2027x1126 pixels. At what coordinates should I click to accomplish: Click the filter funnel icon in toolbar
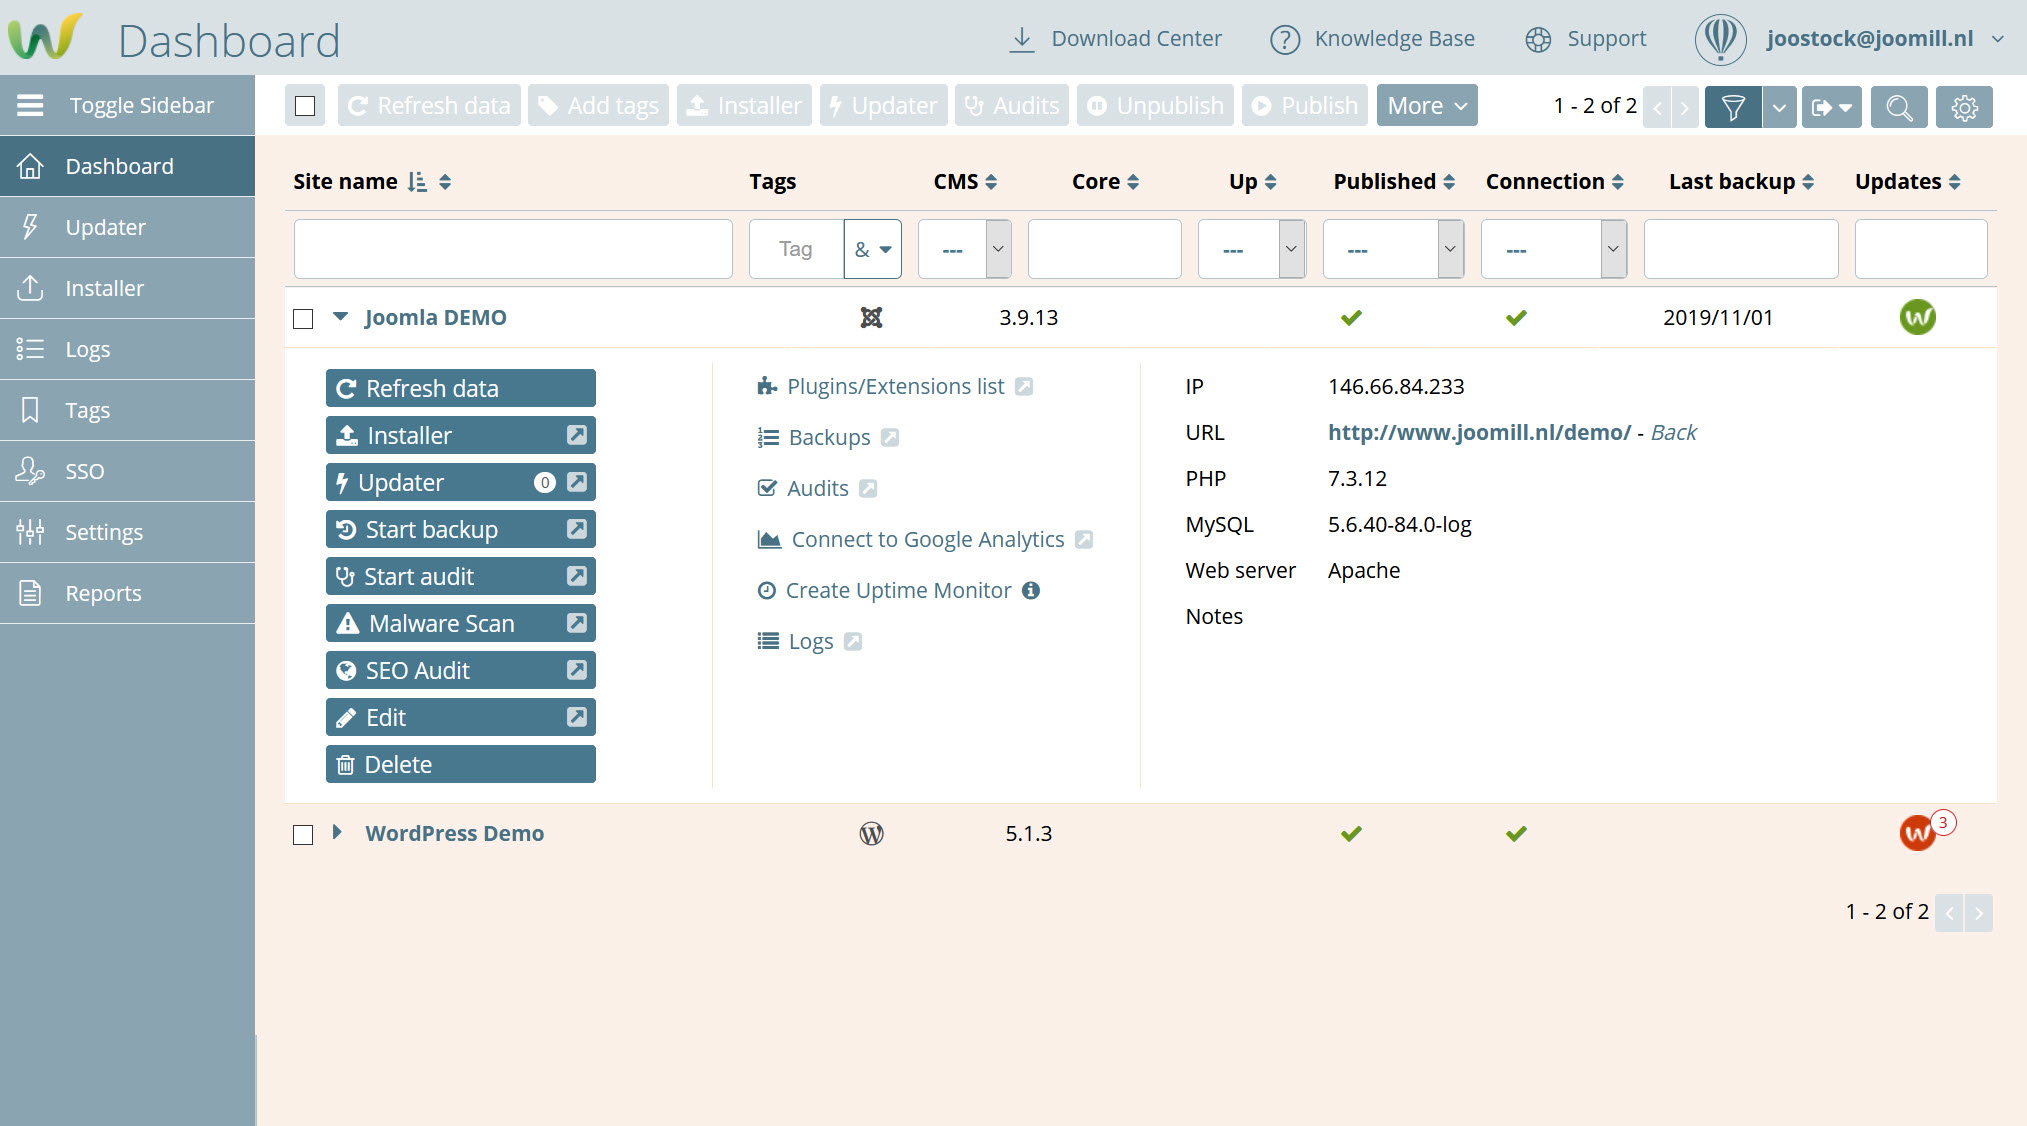(x=1733, y=106)
